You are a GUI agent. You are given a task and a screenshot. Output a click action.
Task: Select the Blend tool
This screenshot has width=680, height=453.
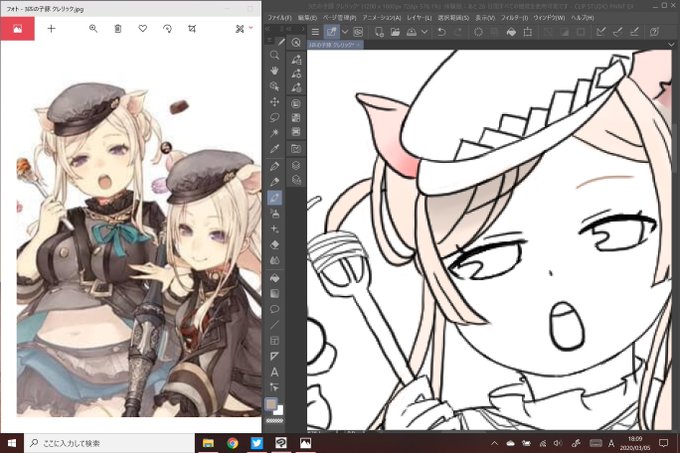[x=274, y=260]
